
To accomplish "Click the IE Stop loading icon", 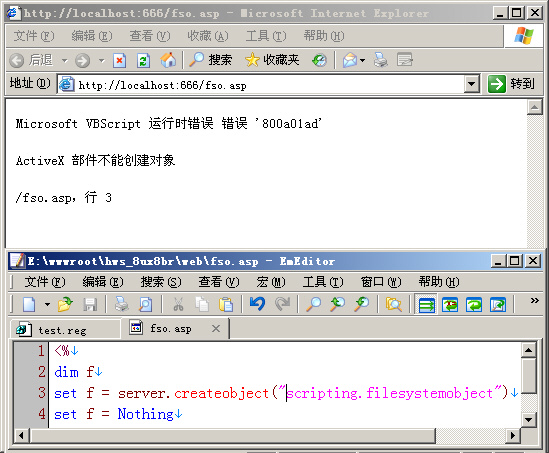I will coord(119,60).
